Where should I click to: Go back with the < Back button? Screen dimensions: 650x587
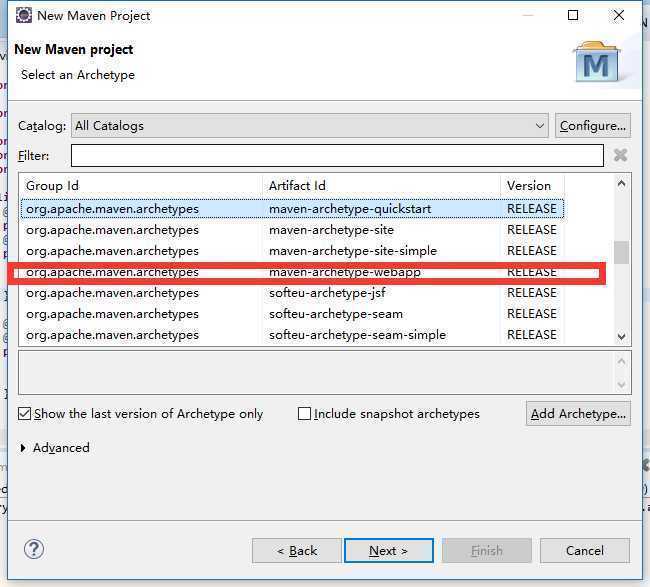point(297,551)
